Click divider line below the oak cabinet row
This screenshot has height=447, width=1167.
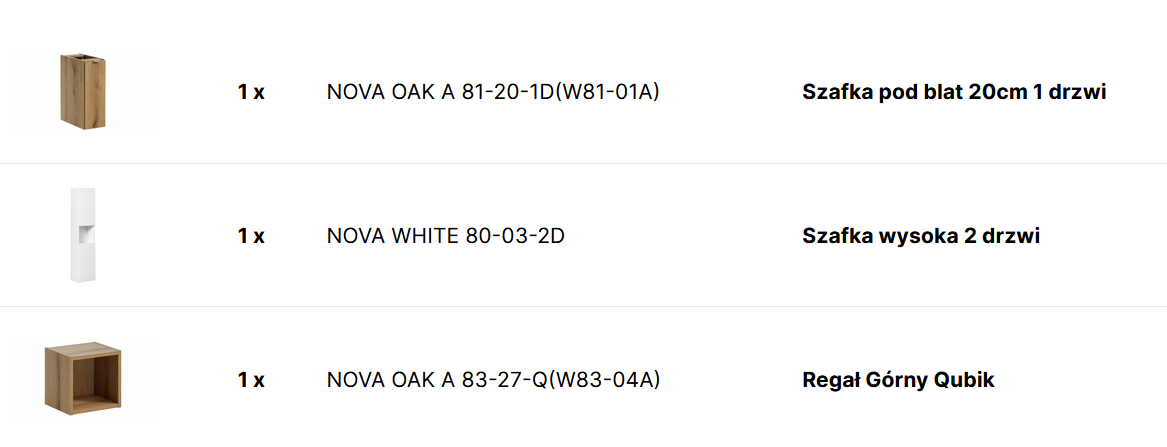click(x=583, y=163)
